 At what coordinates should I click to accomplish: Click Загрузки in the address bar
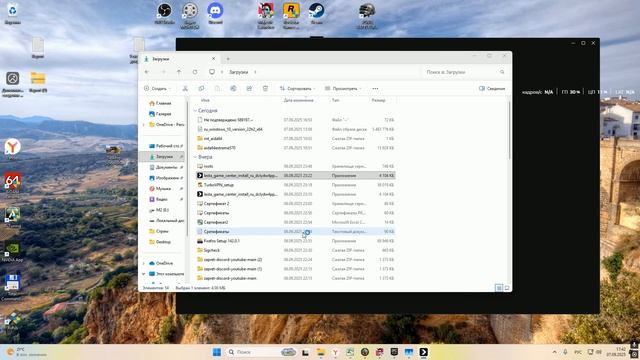(x=238, y=72)
